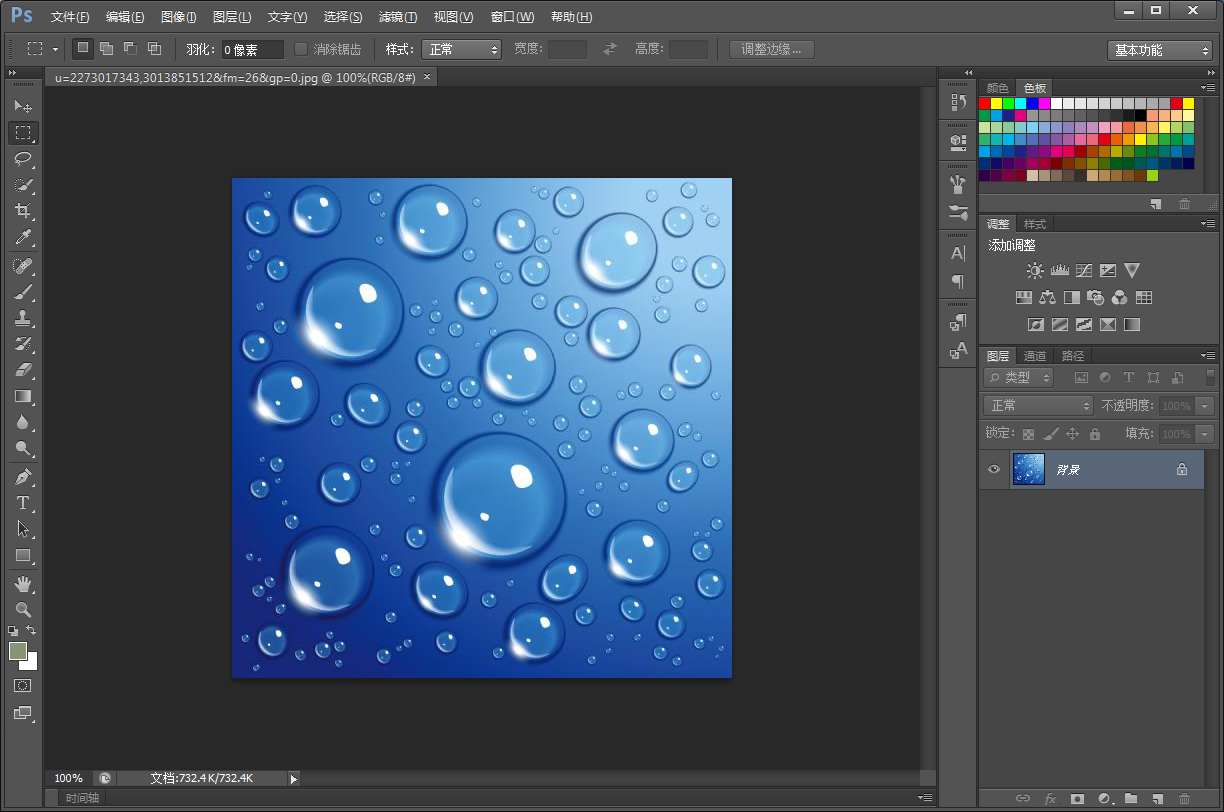Select the Hand tool
1224x812 pixels.
[23, 583]
